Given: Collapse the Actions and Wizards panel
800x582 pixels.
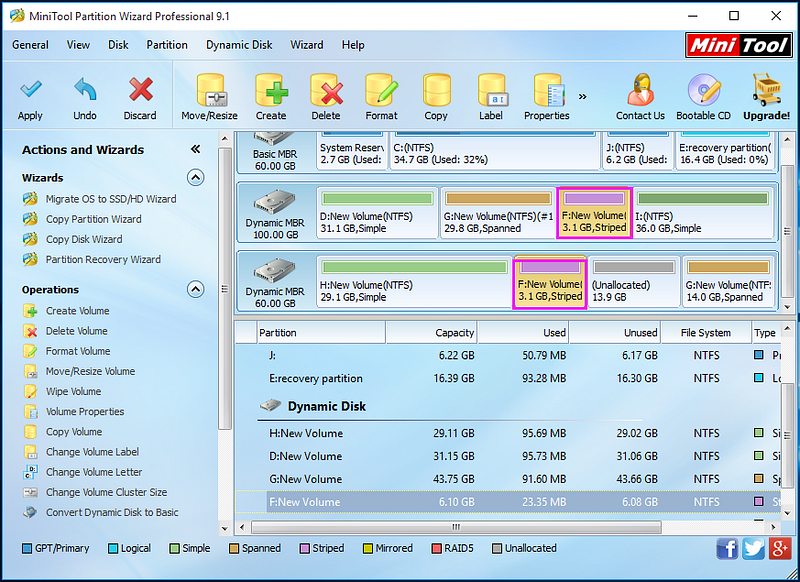Looking at the screenshot, I should coord(195,149).
